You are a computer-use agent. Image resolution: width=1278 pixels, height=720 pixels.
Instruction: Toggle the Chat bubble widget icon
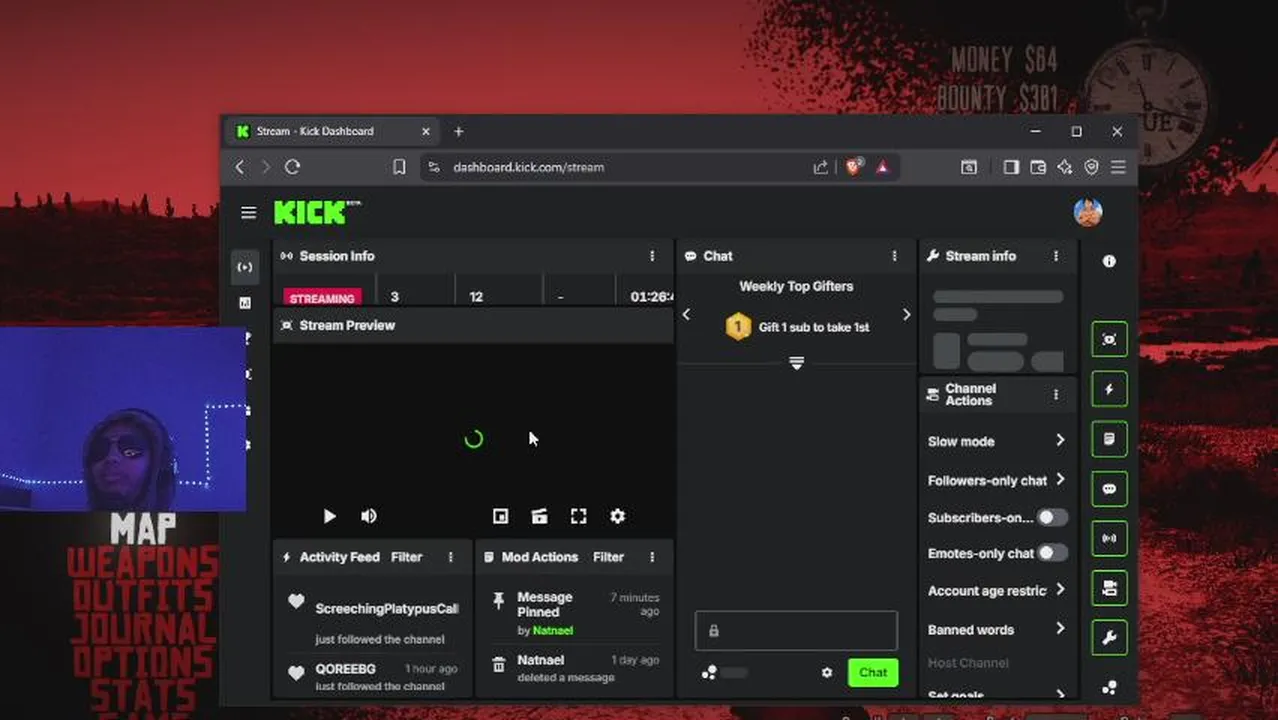(1109, 489)
